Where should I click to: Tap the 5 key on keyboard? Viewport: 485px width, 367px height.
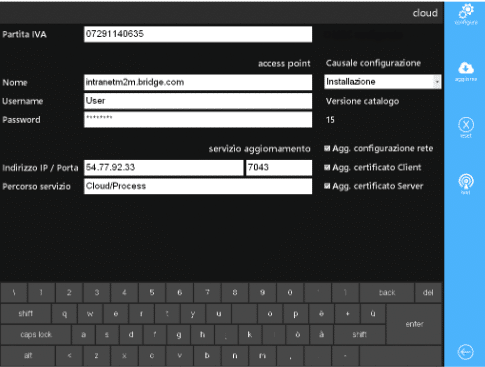pos(152,293)
